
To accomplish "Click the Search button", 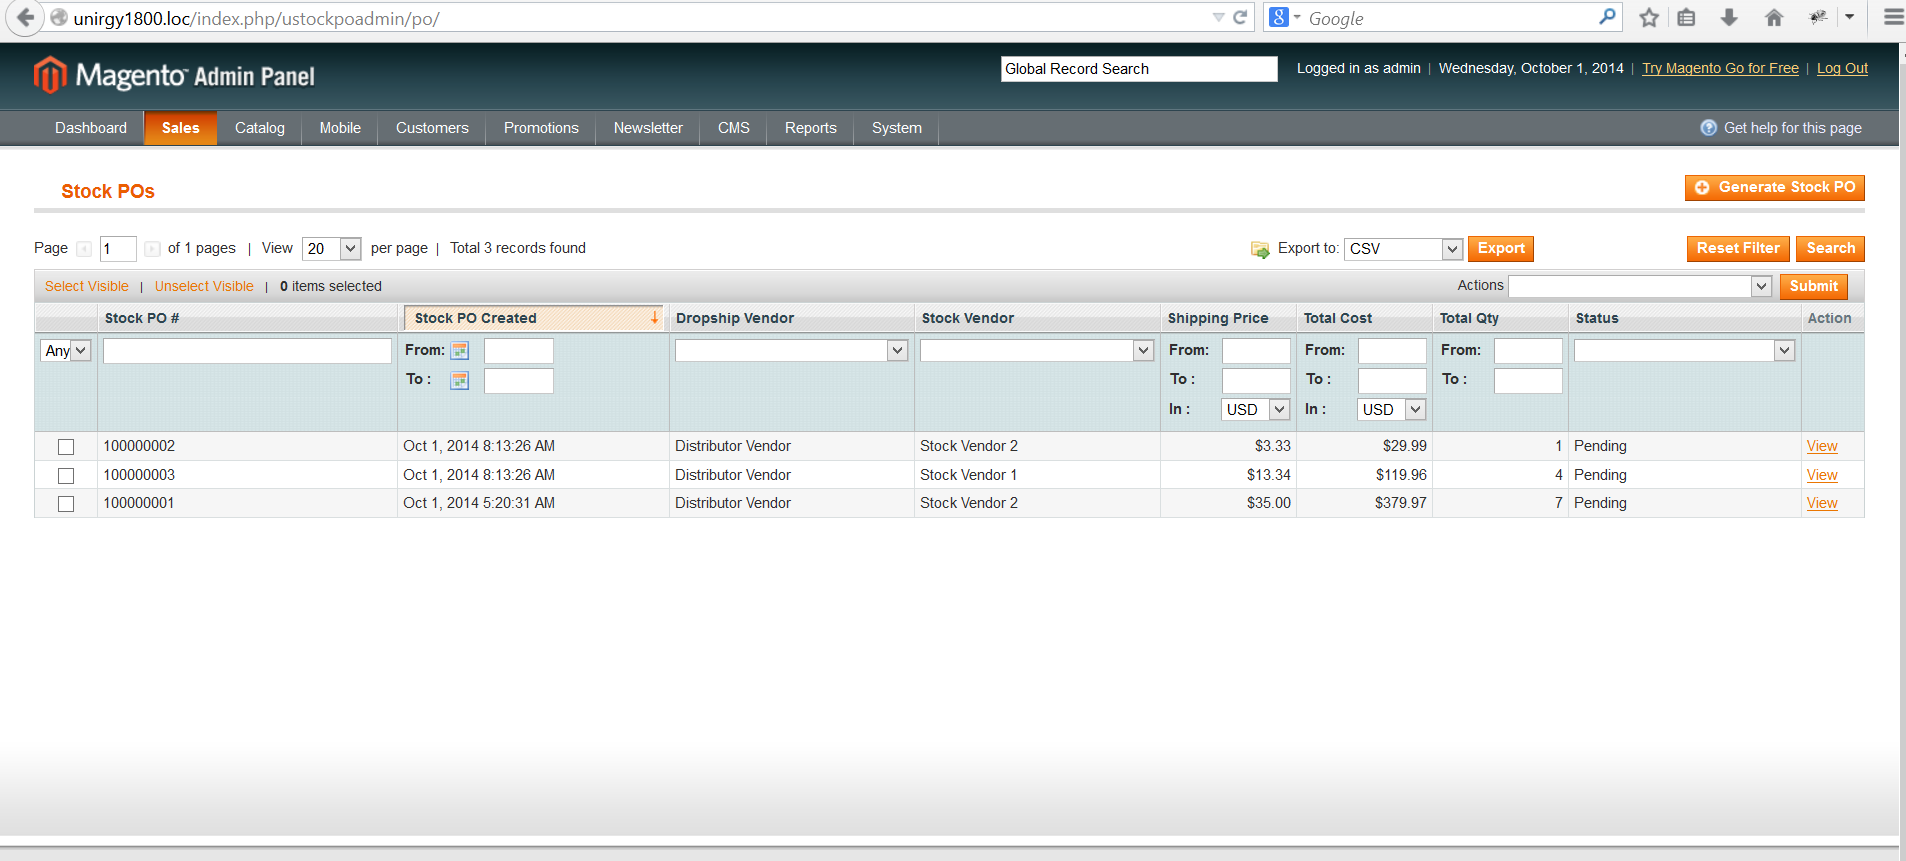I will [x=1830, y=249].
